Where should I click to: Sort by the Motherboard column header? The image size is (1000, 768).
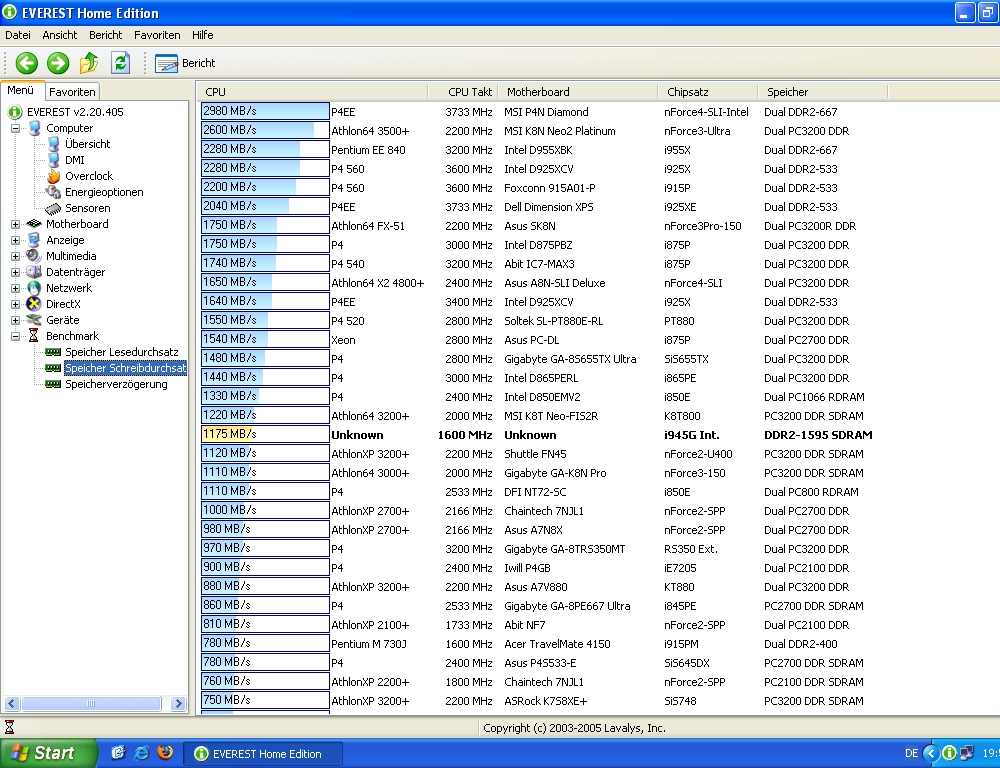pos(577,92)
